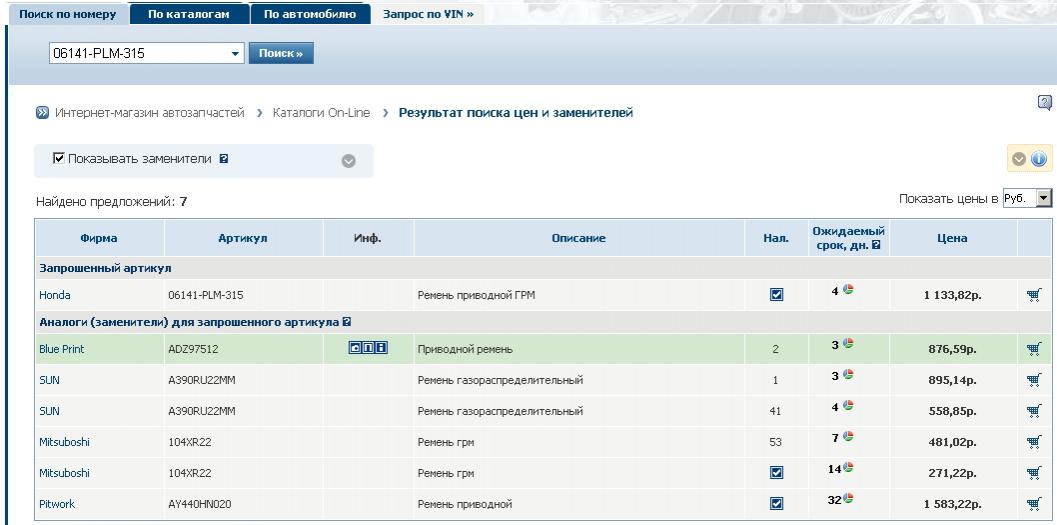This screenshot has height=525, width=1057.
Task: Expand the chevron in the yellow info panel
Action: [x=1019, y=159]
